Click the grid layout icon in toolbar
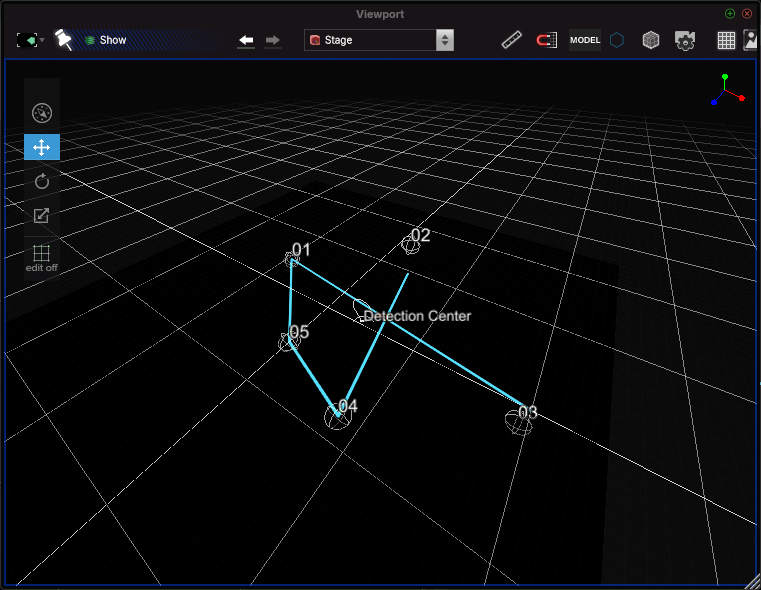Viewport: 761px width, 590px height. [726, 40]
